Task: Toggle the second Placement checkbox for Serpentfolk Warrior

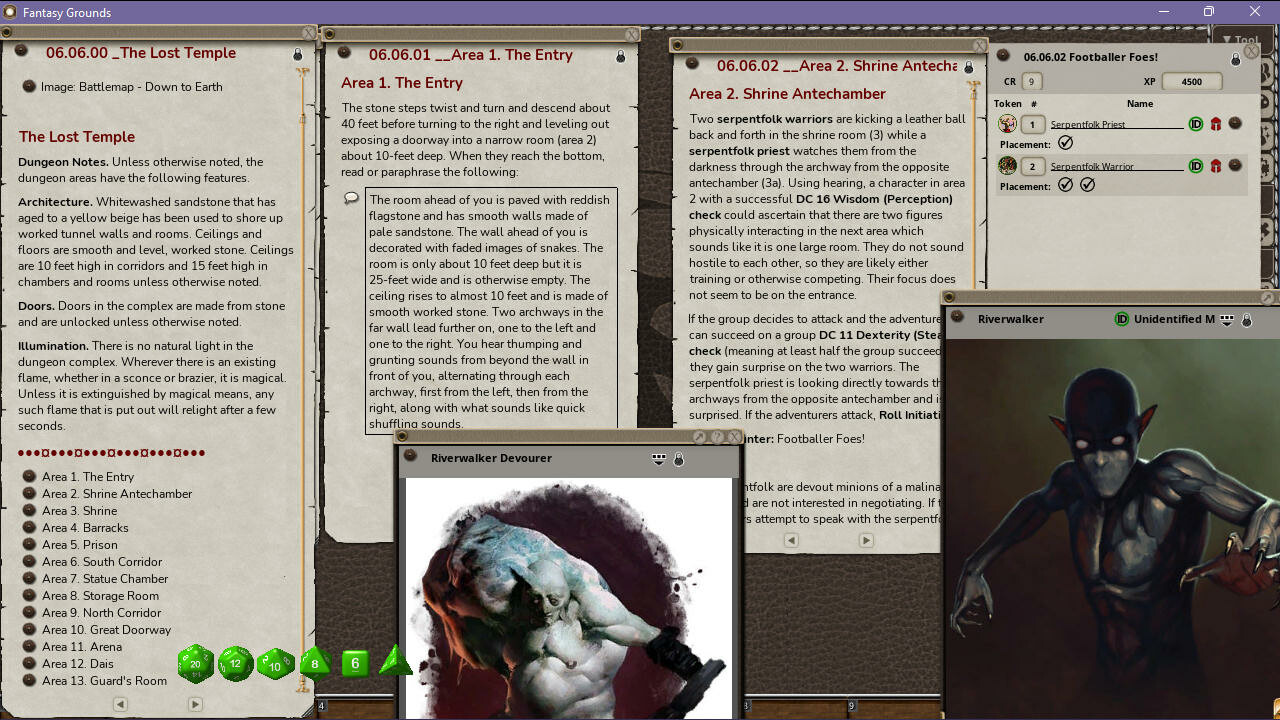Action: 1087,185
